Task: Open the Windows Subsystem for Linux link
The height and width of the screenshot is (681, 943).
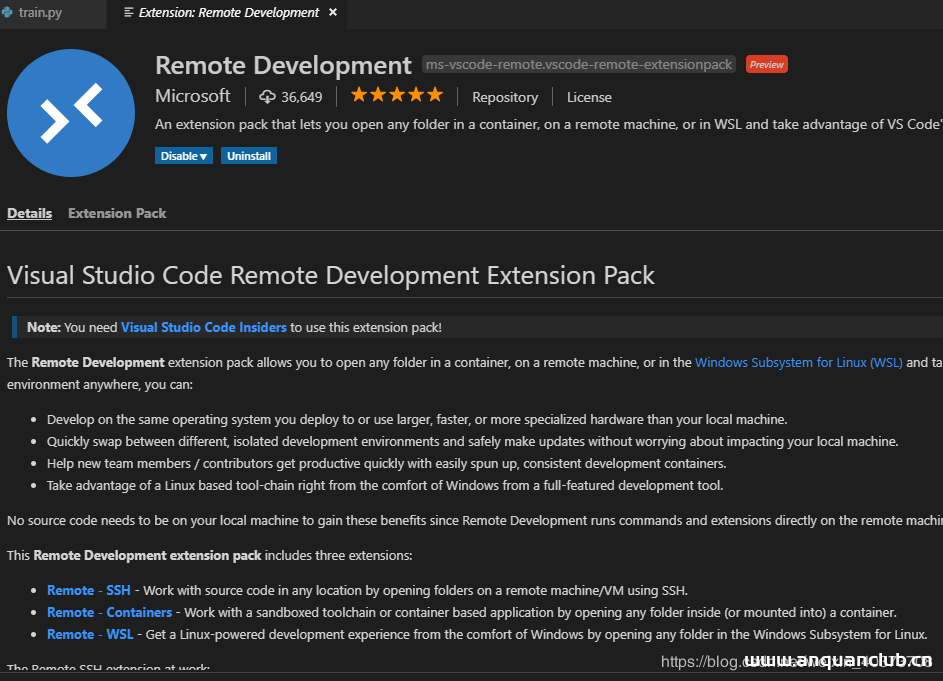Action: (x=798, y=362)
